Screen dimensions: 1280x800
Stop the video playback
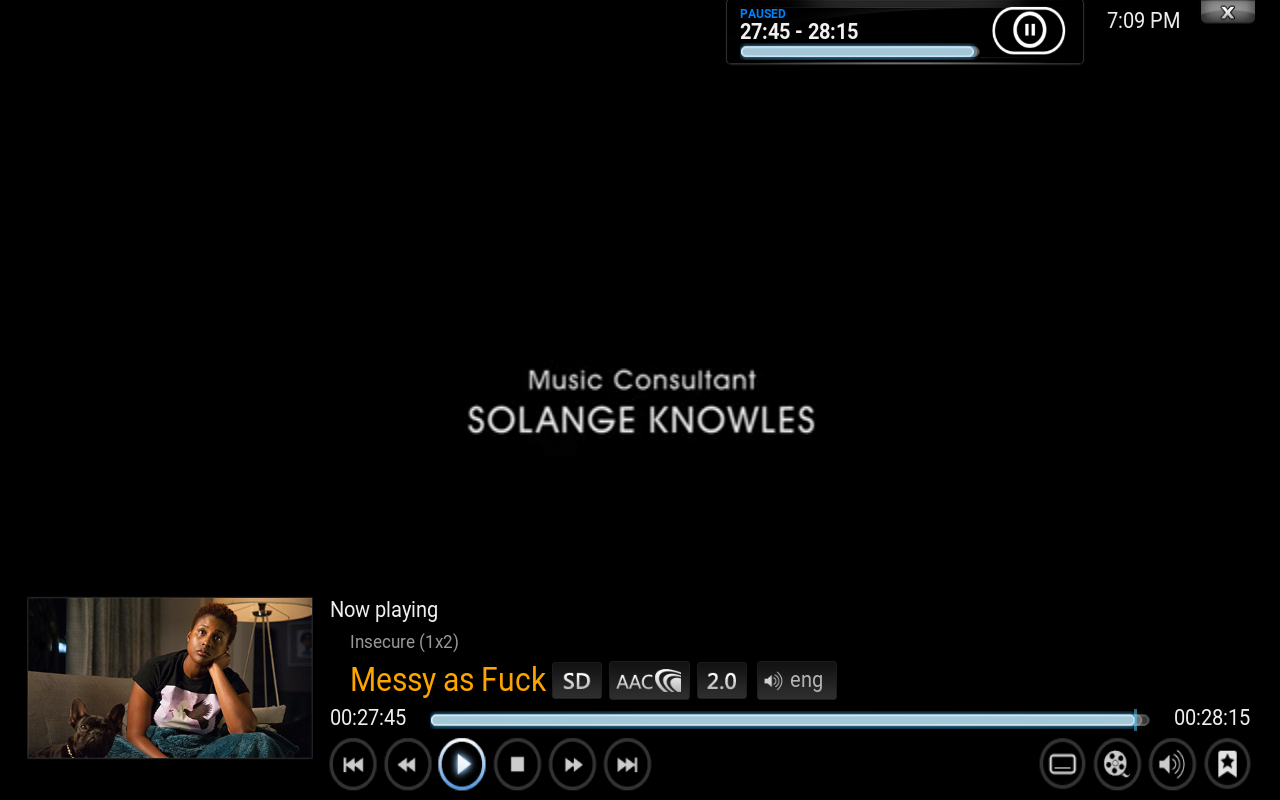pyautogui.click(x=517, y=765)
